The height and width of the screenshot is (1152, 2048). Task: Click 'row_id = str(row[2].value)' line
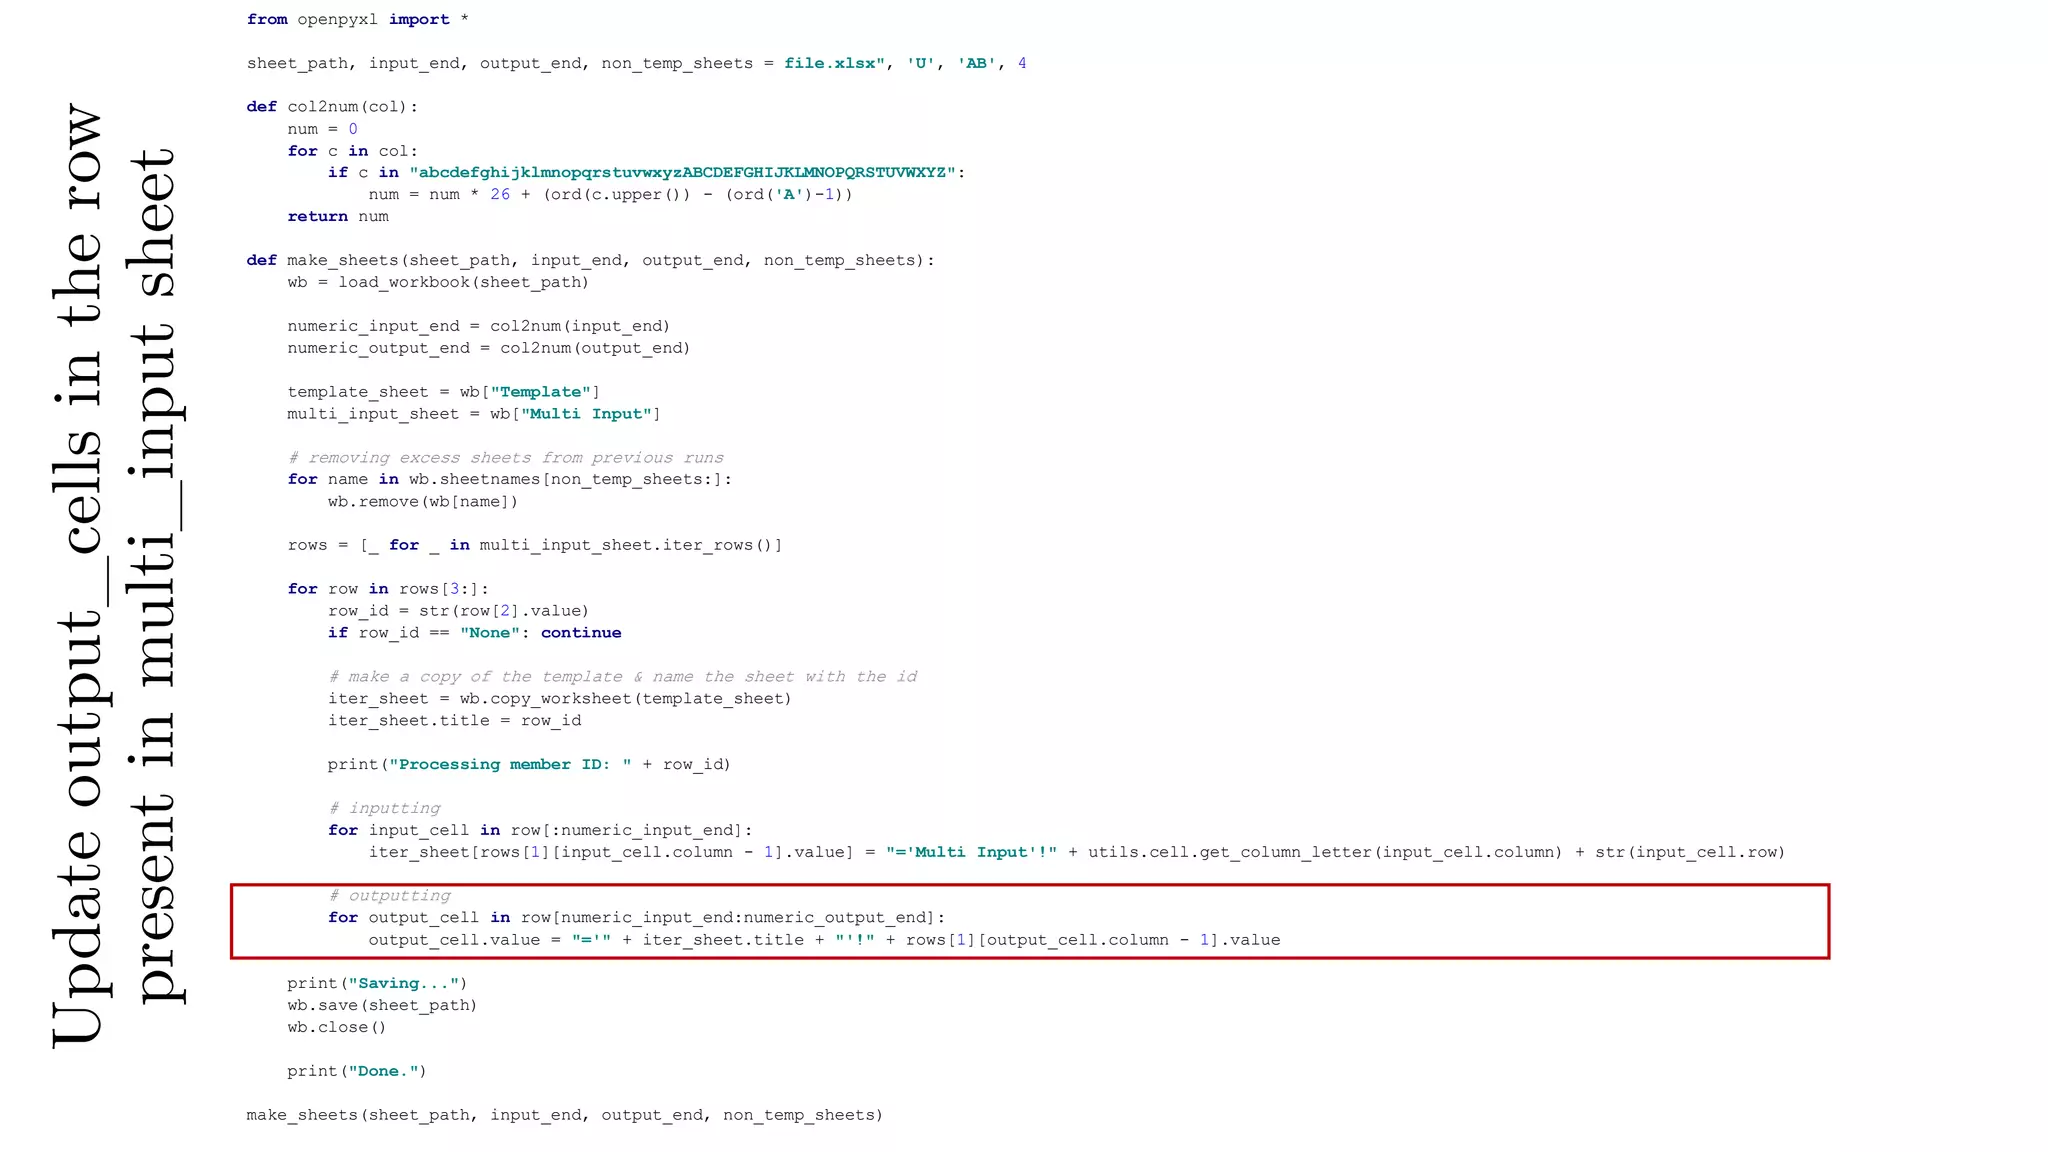coord(459,612)
